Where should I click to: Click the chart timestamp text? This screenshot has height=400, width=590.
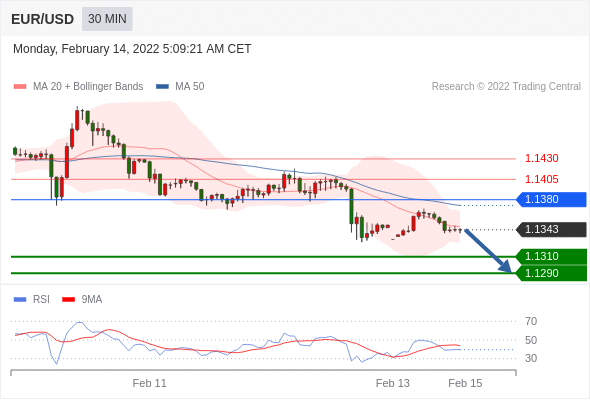tap(132, 49)
